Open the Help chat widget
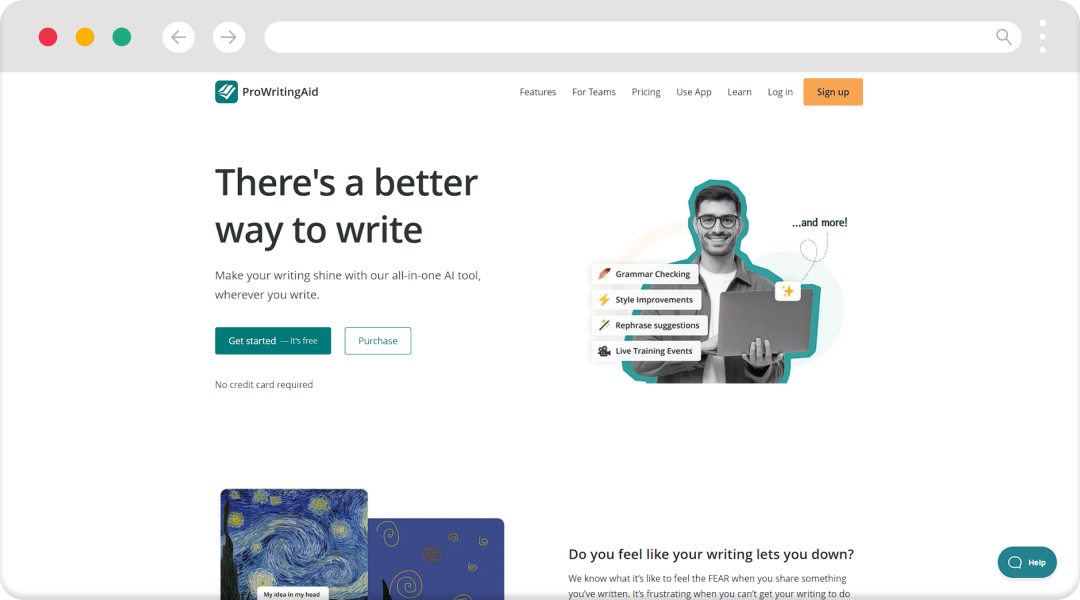The image size is (1080, 600). coord(1026,562)
